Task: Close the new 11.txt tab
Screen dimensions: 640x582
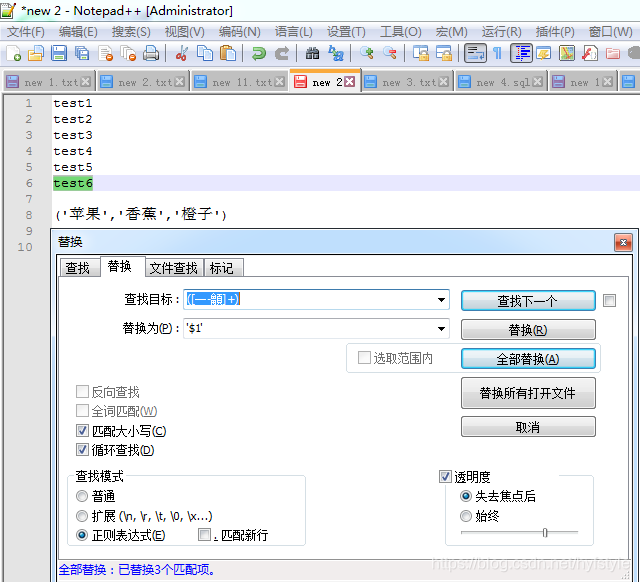Action: pos(280,82)
